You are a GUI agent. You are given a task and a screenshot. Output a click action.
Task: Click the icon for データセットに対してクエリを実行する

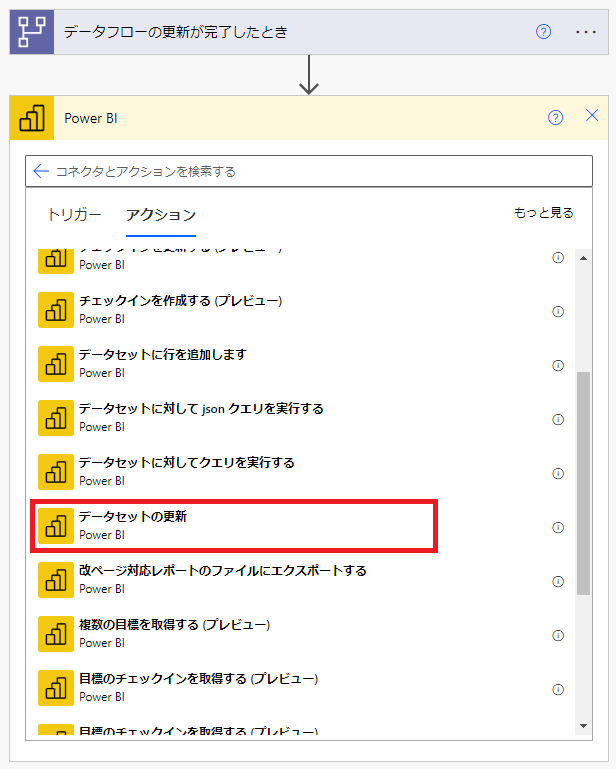point(56,472)
